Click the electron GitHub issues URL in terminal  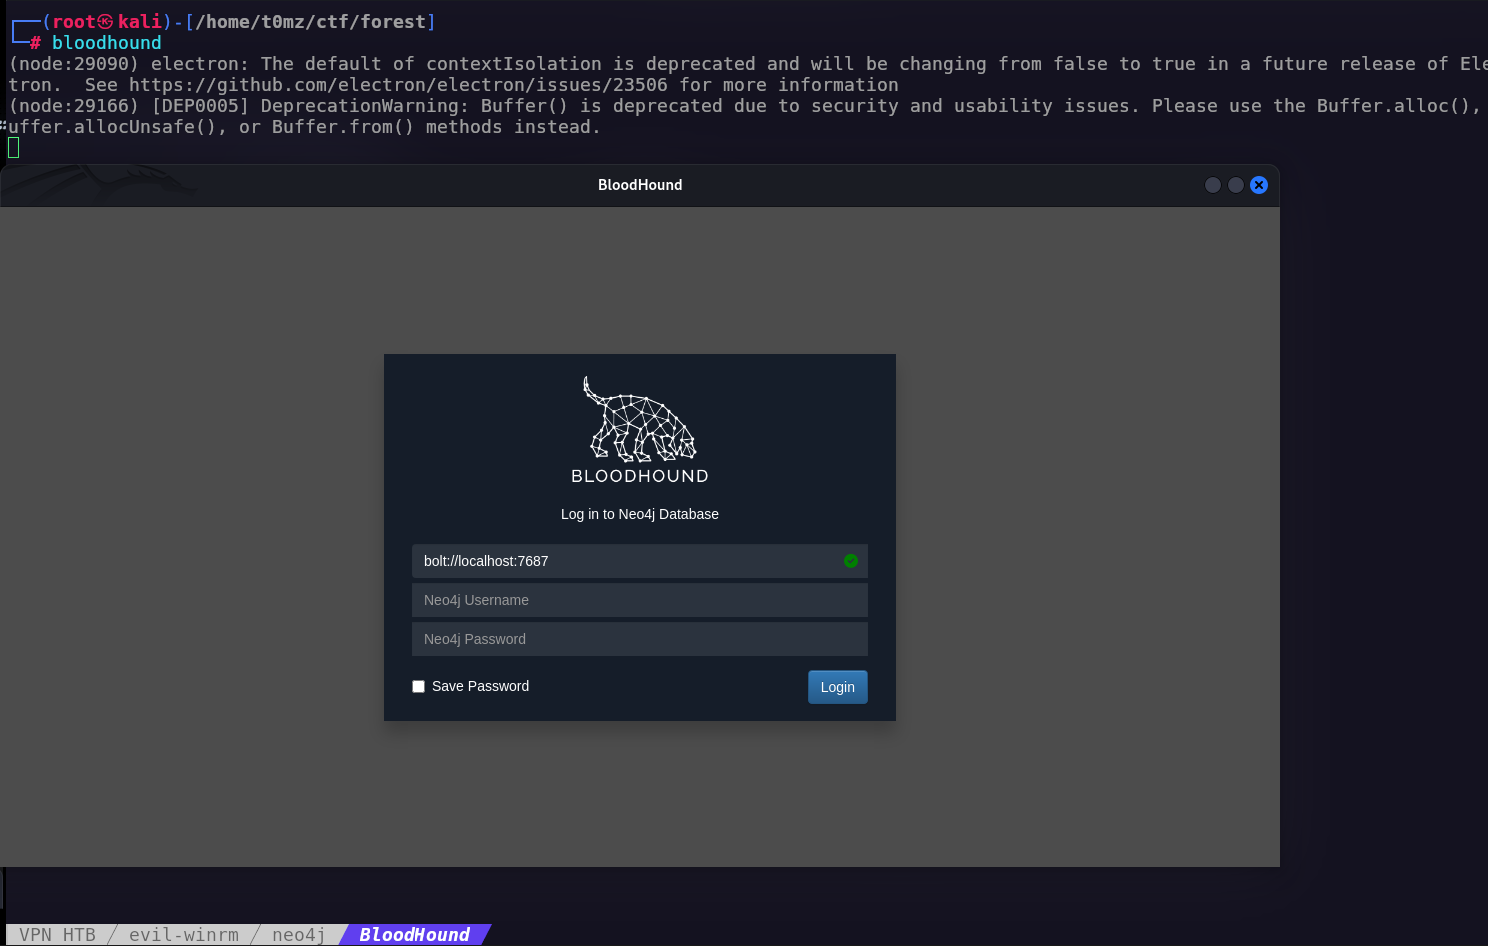tap(398, 85)
